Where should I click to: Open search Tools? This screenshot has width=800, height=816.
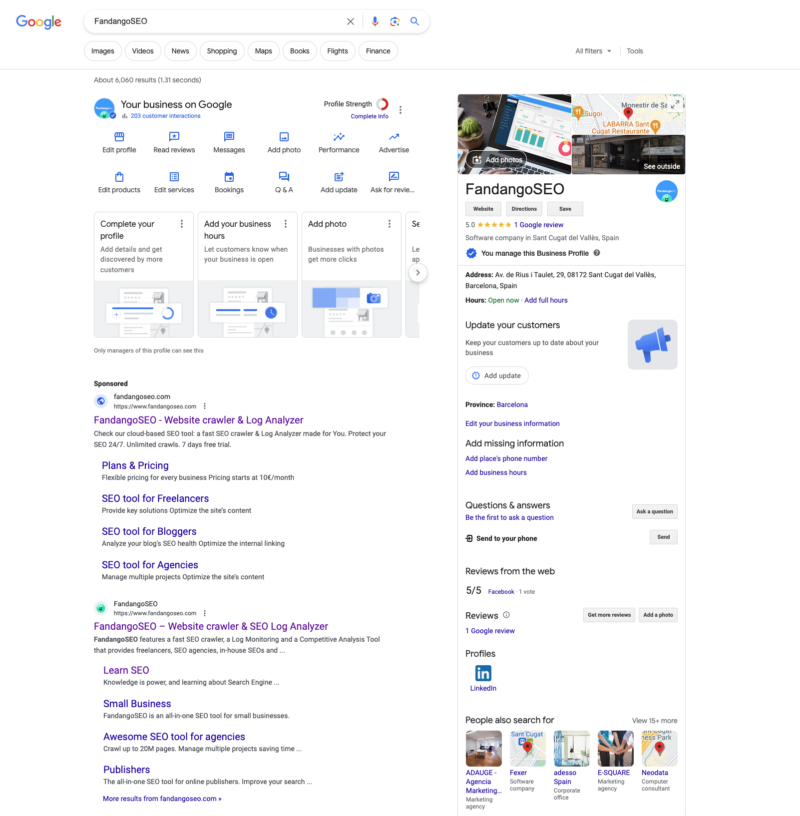click(x=634, y=51)
